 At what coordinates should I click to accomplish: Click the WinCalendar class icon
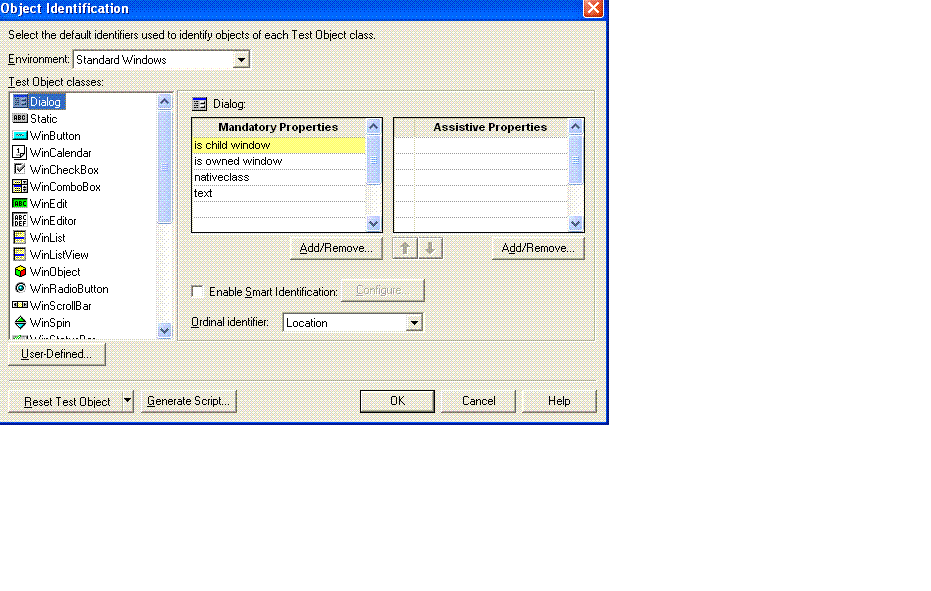20,152
